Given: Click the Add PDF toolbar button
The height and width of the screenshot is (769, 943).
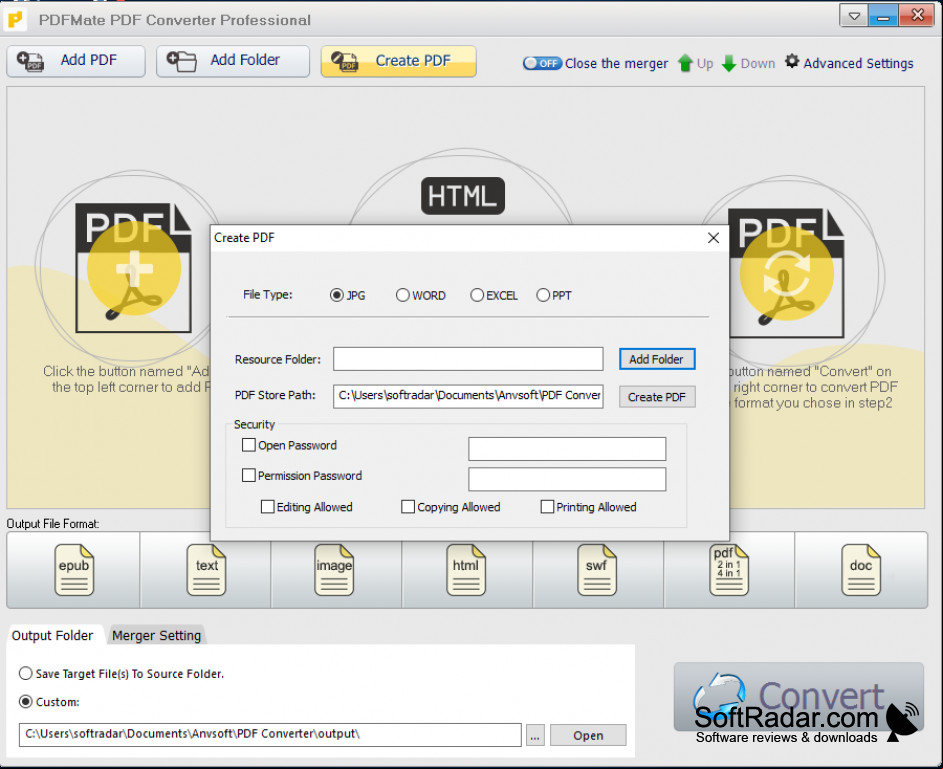Looking at the screenshot, I should (x=76, y=61).
